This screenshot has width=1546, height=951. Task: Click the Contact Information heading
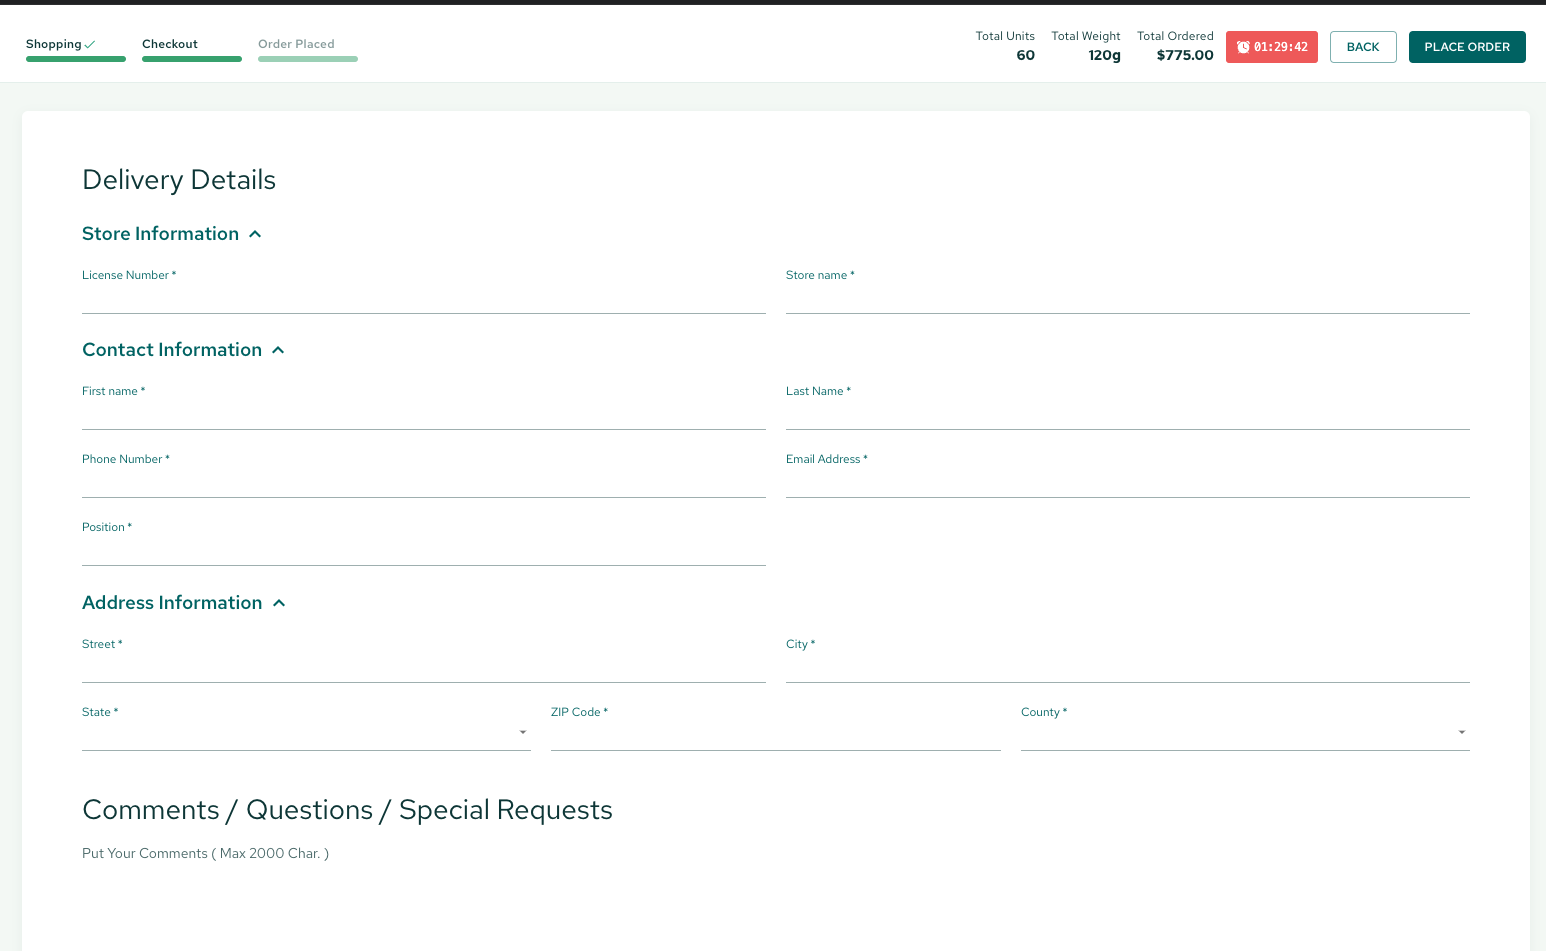click(x=172, y=350)
